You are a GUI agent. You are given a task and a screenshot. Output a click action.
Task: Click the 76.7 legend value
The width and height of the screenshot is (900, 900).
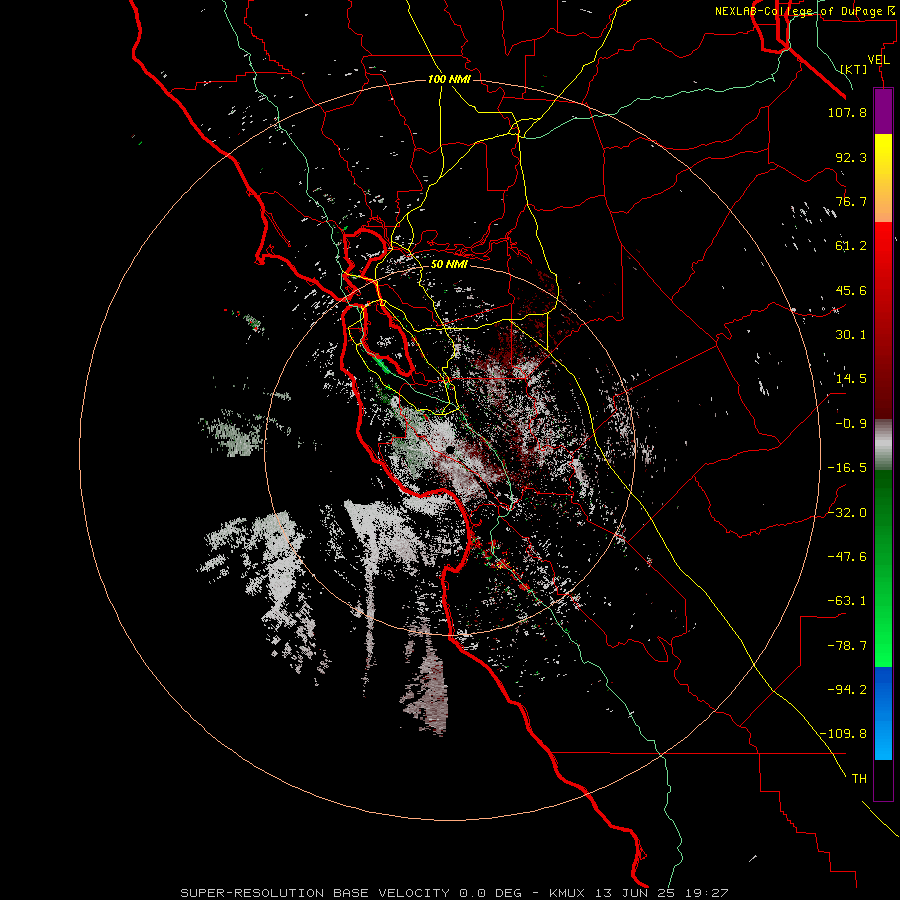[851, 201]
